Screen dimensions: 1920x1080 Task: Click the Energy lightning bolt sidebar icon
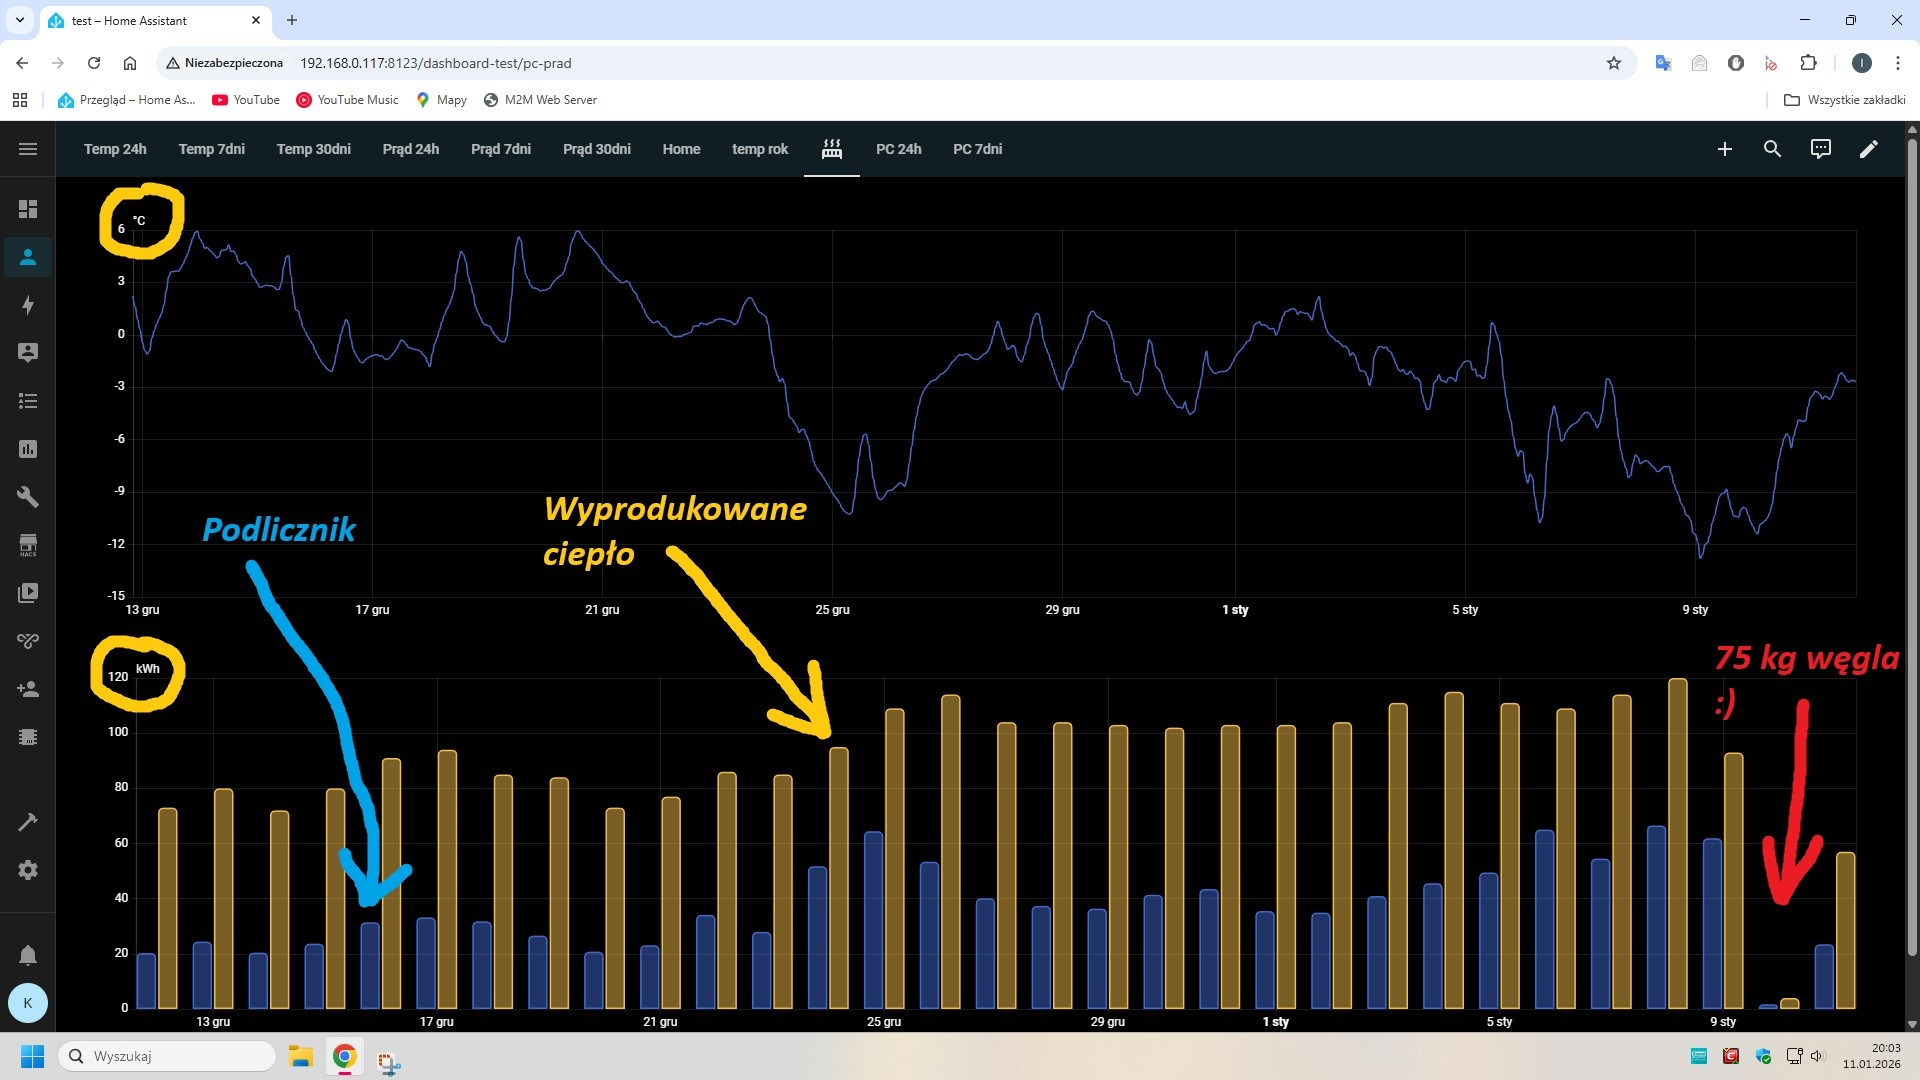[28, 305]
